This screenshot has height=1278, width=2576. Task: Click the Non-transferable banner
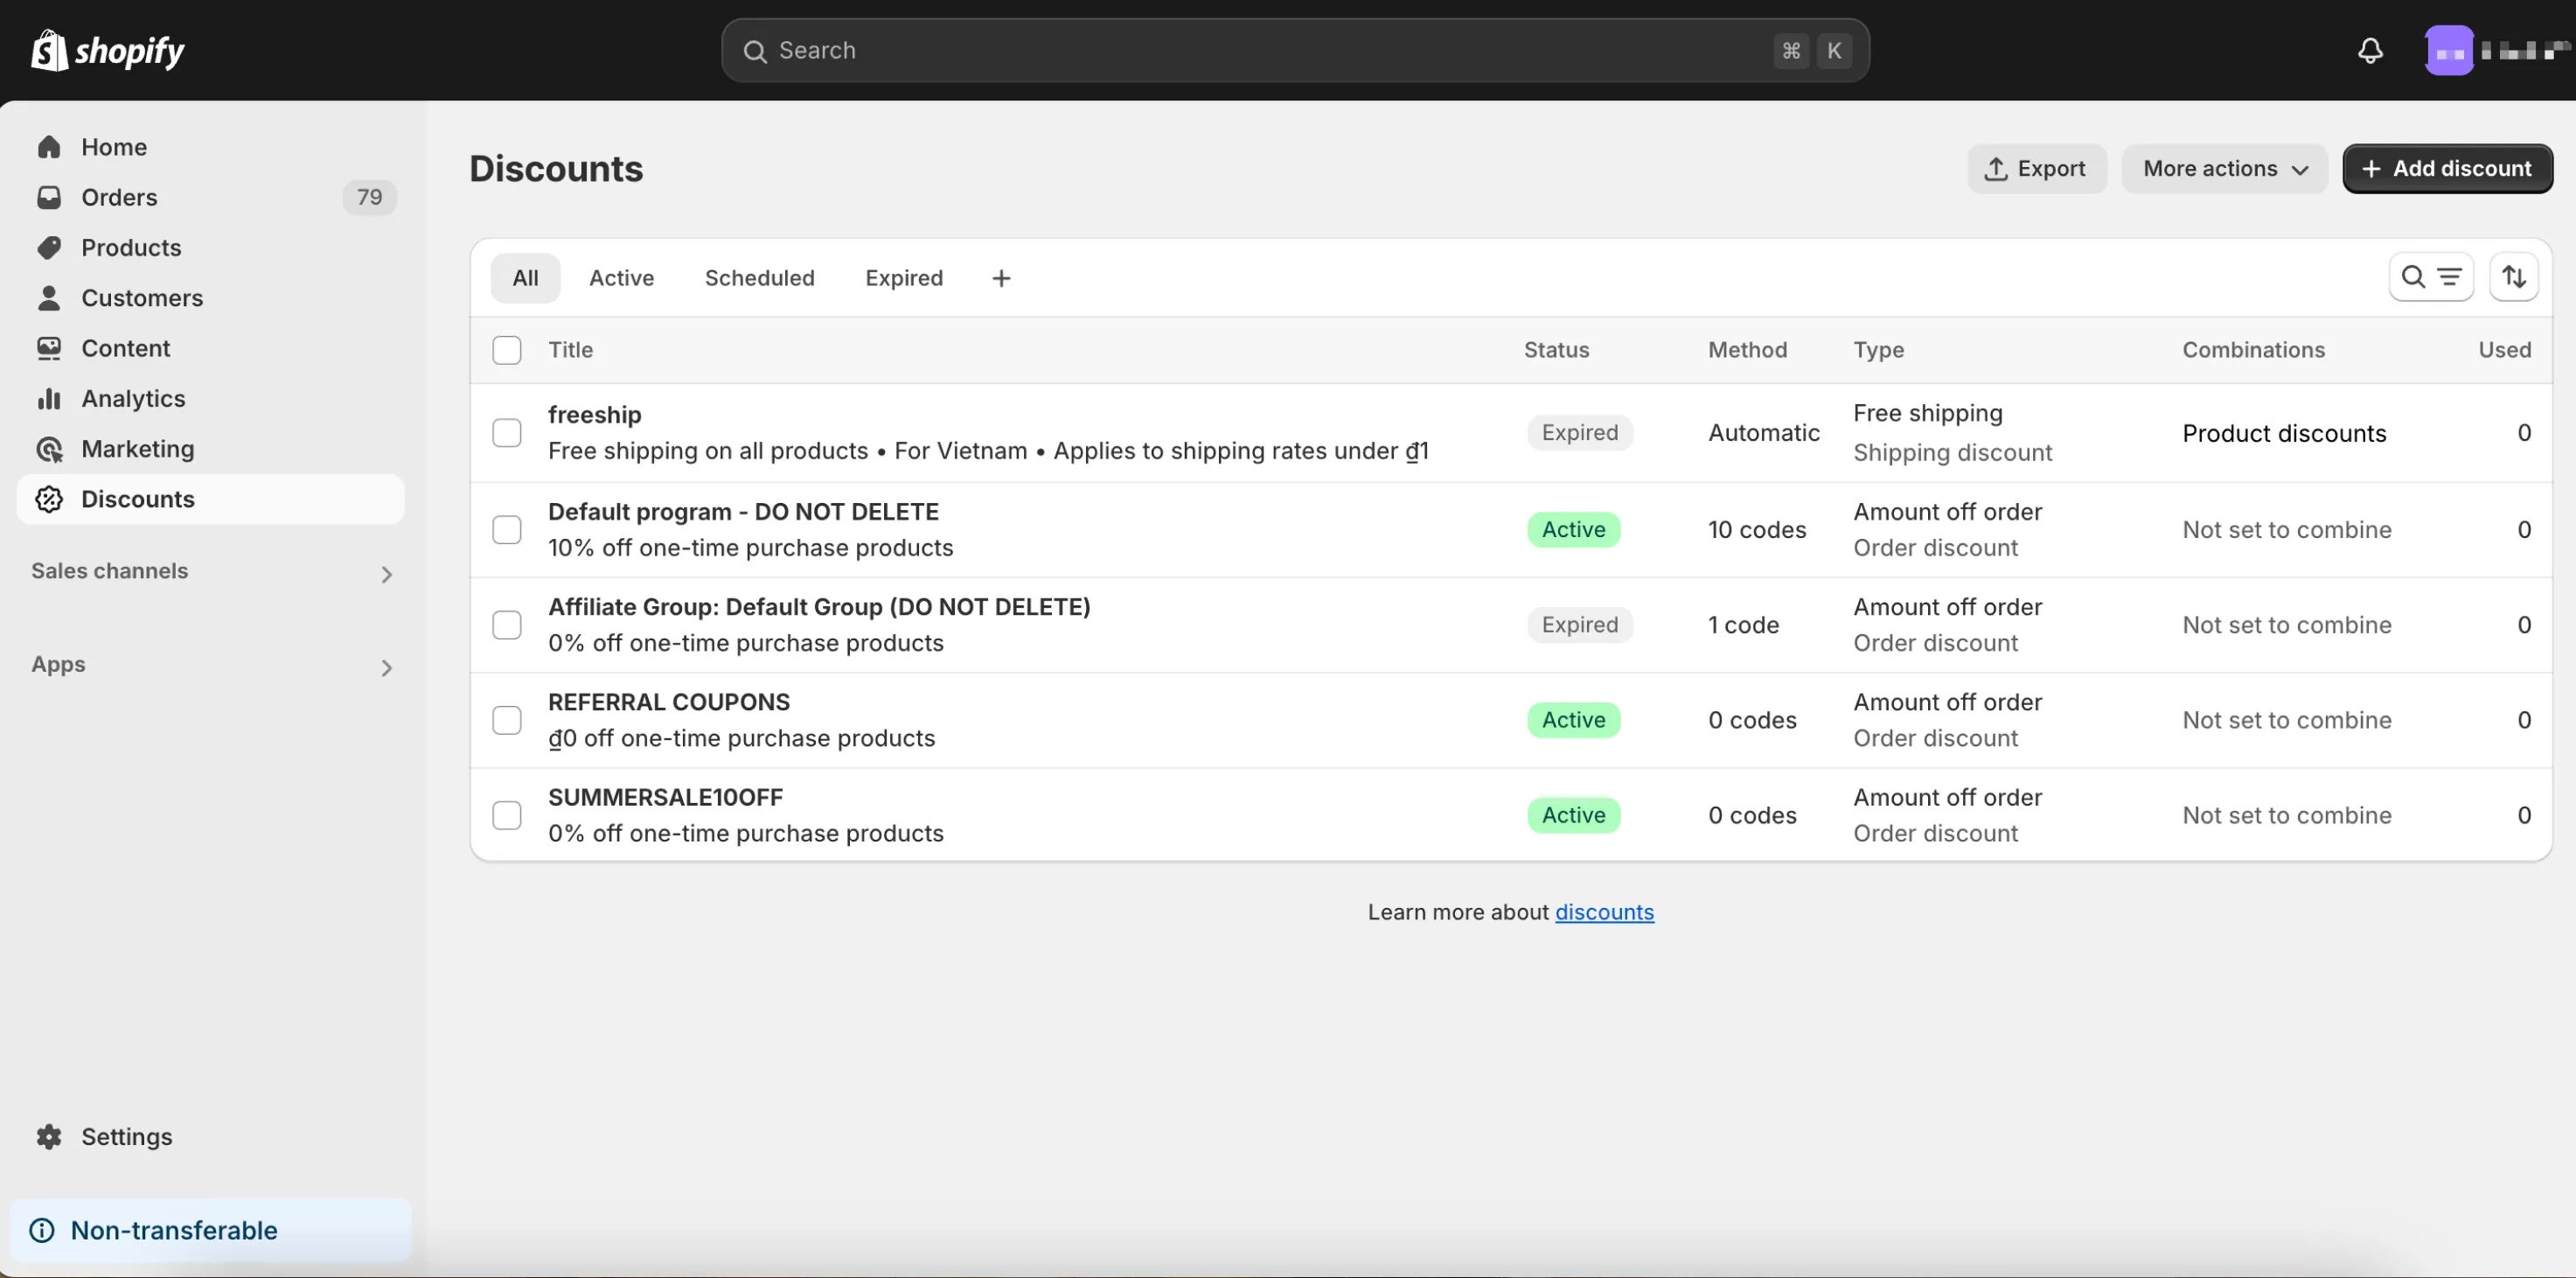click(211, 1230)
